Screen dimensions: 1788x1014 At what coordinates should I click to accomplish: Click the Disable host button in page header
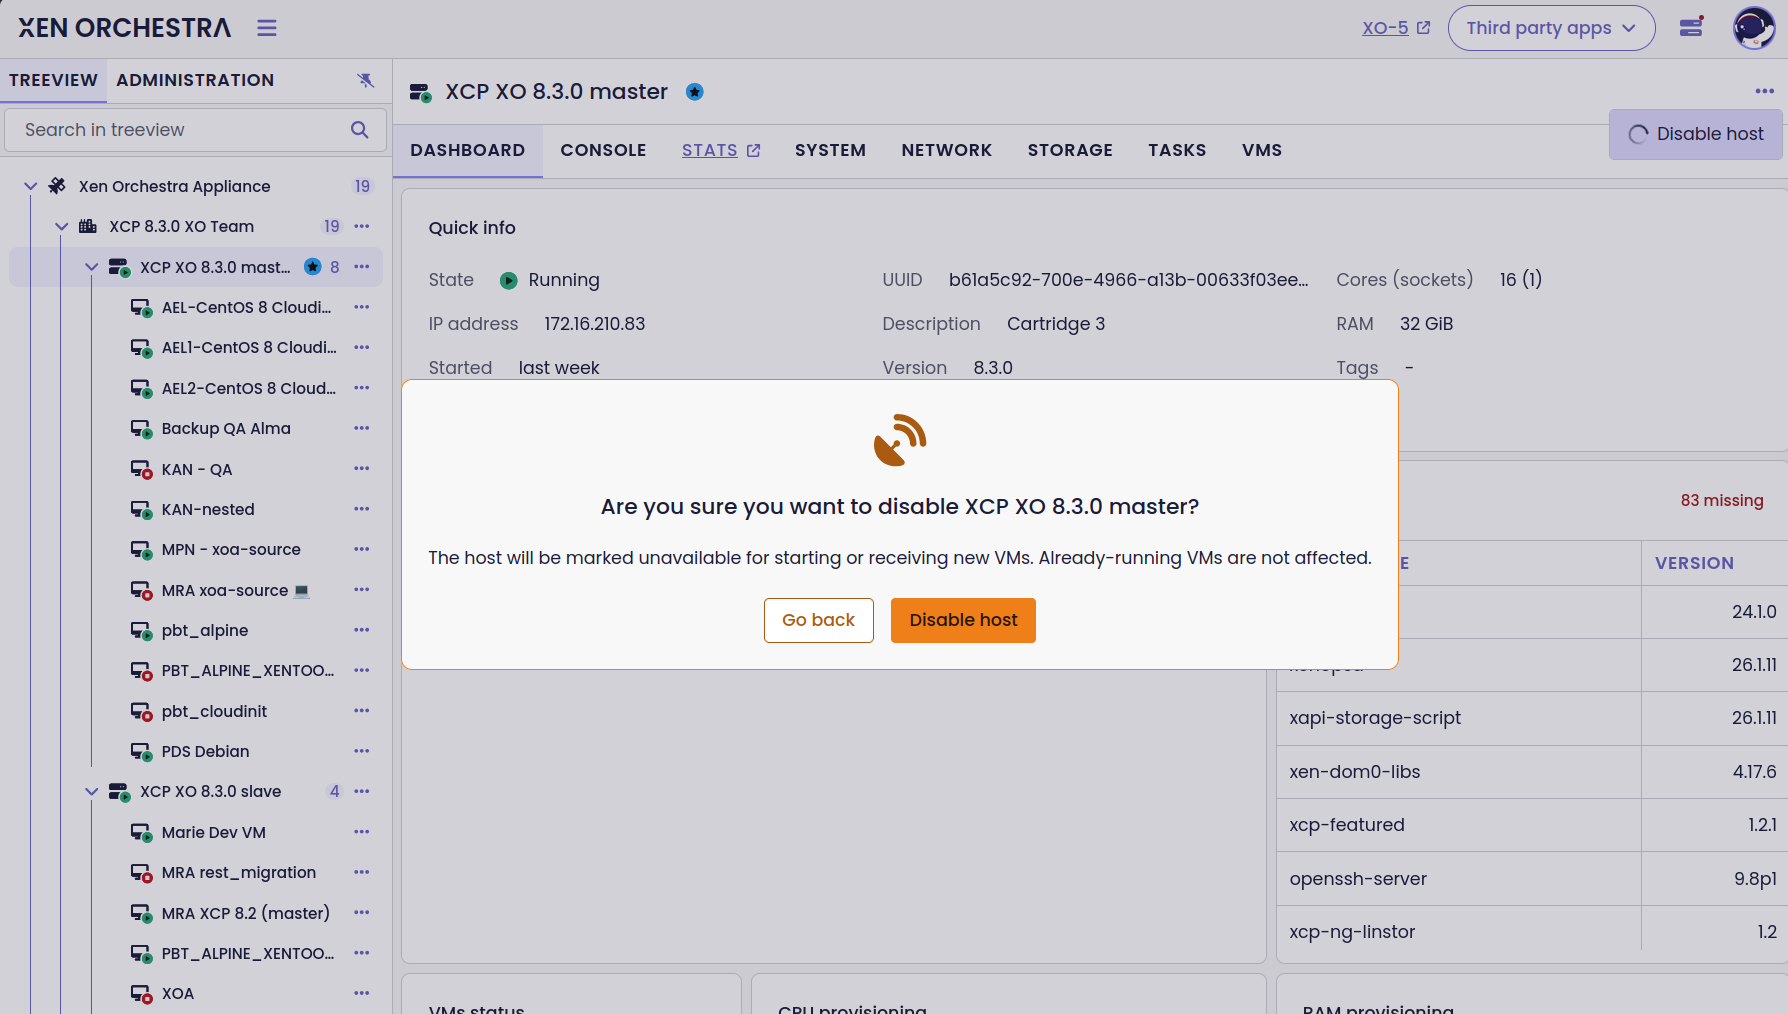click(1696, 134)
